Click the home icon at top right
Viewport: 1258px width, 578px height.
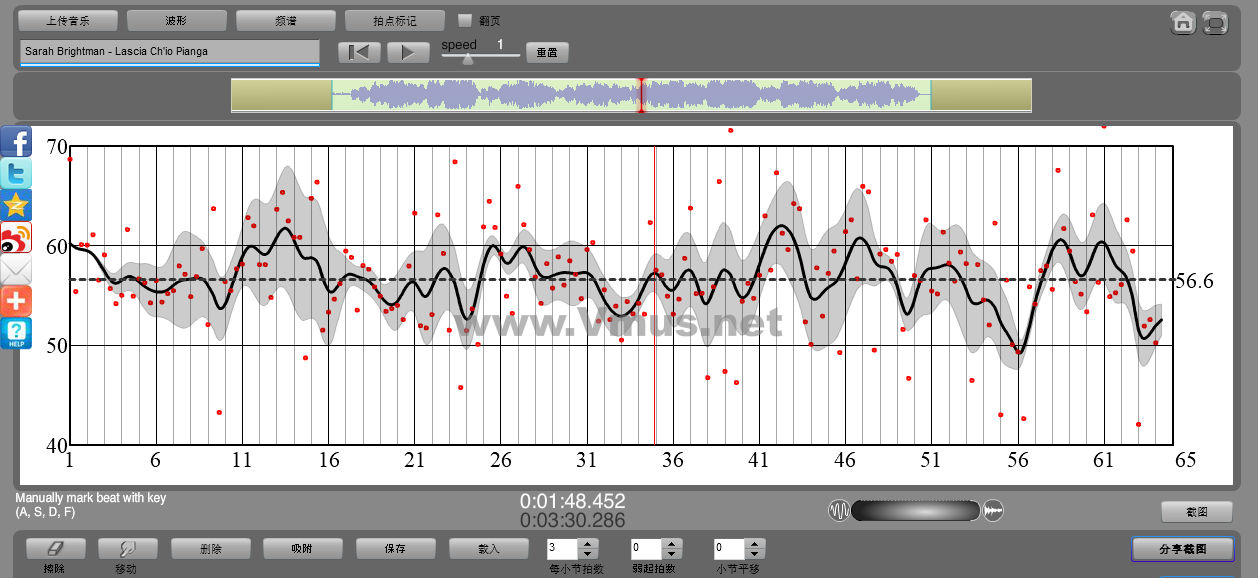pyautogui.click(x=1183, y=22)
